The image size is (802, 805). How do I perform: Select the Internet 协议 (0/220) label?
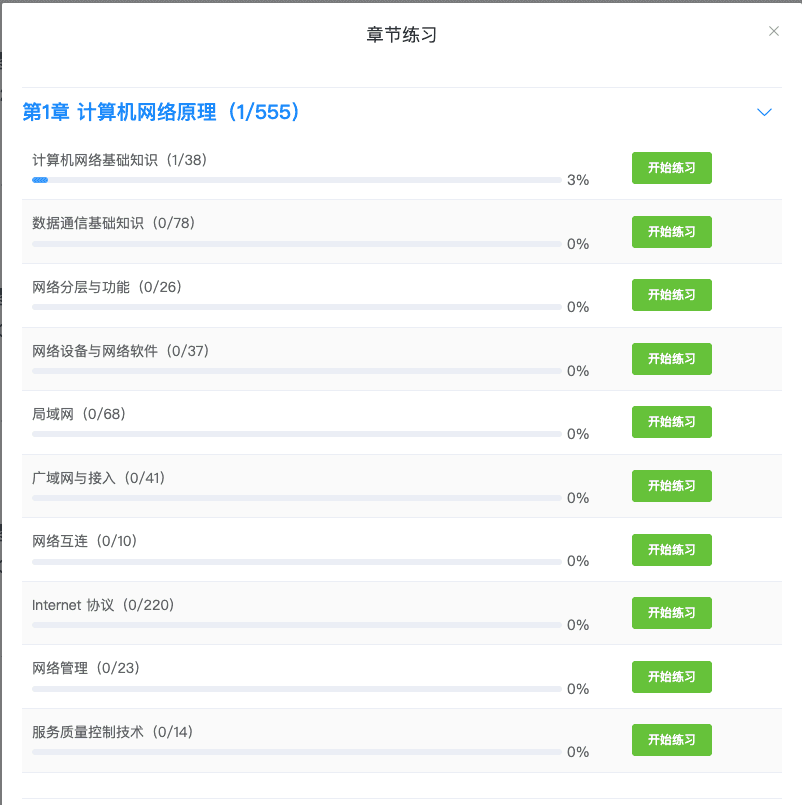[x=103, y=605]
